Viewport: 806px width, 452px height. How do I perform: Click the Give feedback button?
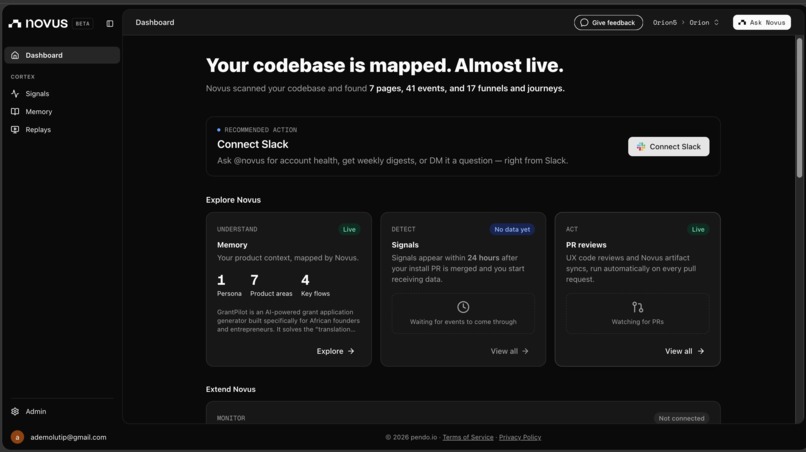(x=608, y=23)
